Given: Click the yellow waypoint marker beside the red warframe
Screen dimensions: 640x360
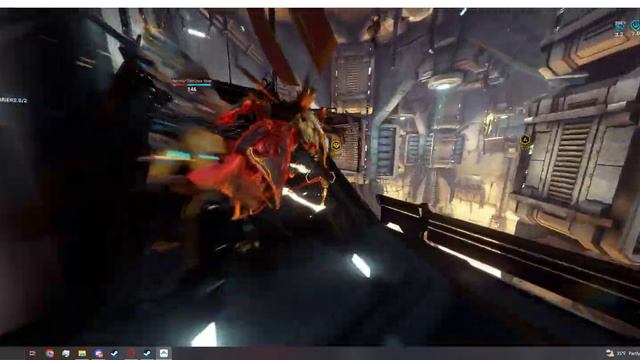Looking at the screenshot, I should coord(336,144).
